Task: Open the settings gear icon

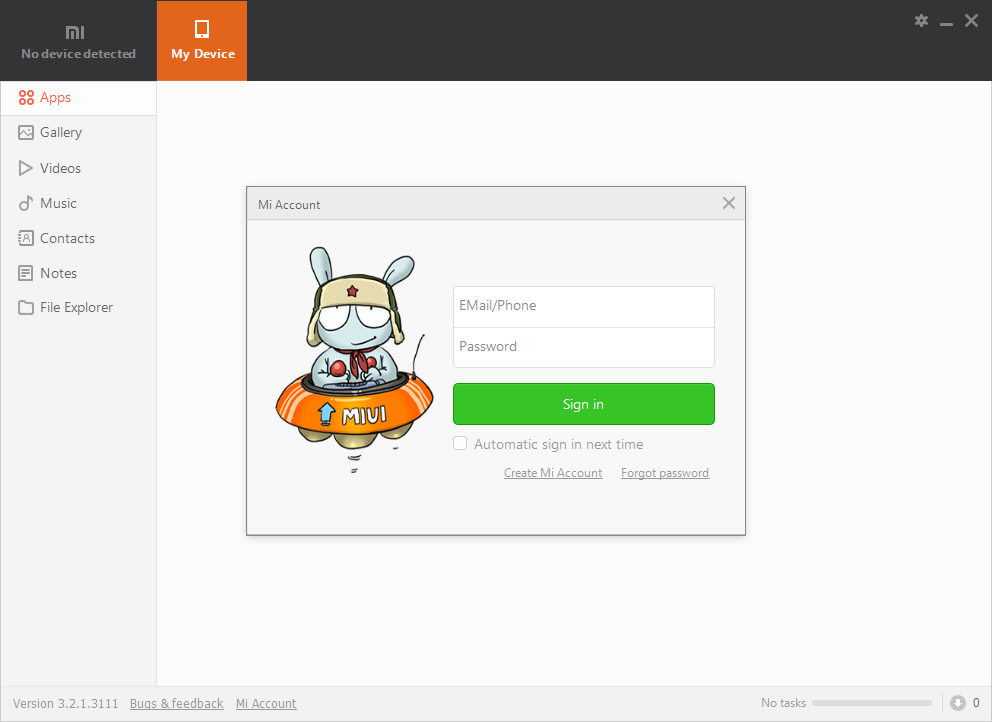Action: tap(921, 20)
